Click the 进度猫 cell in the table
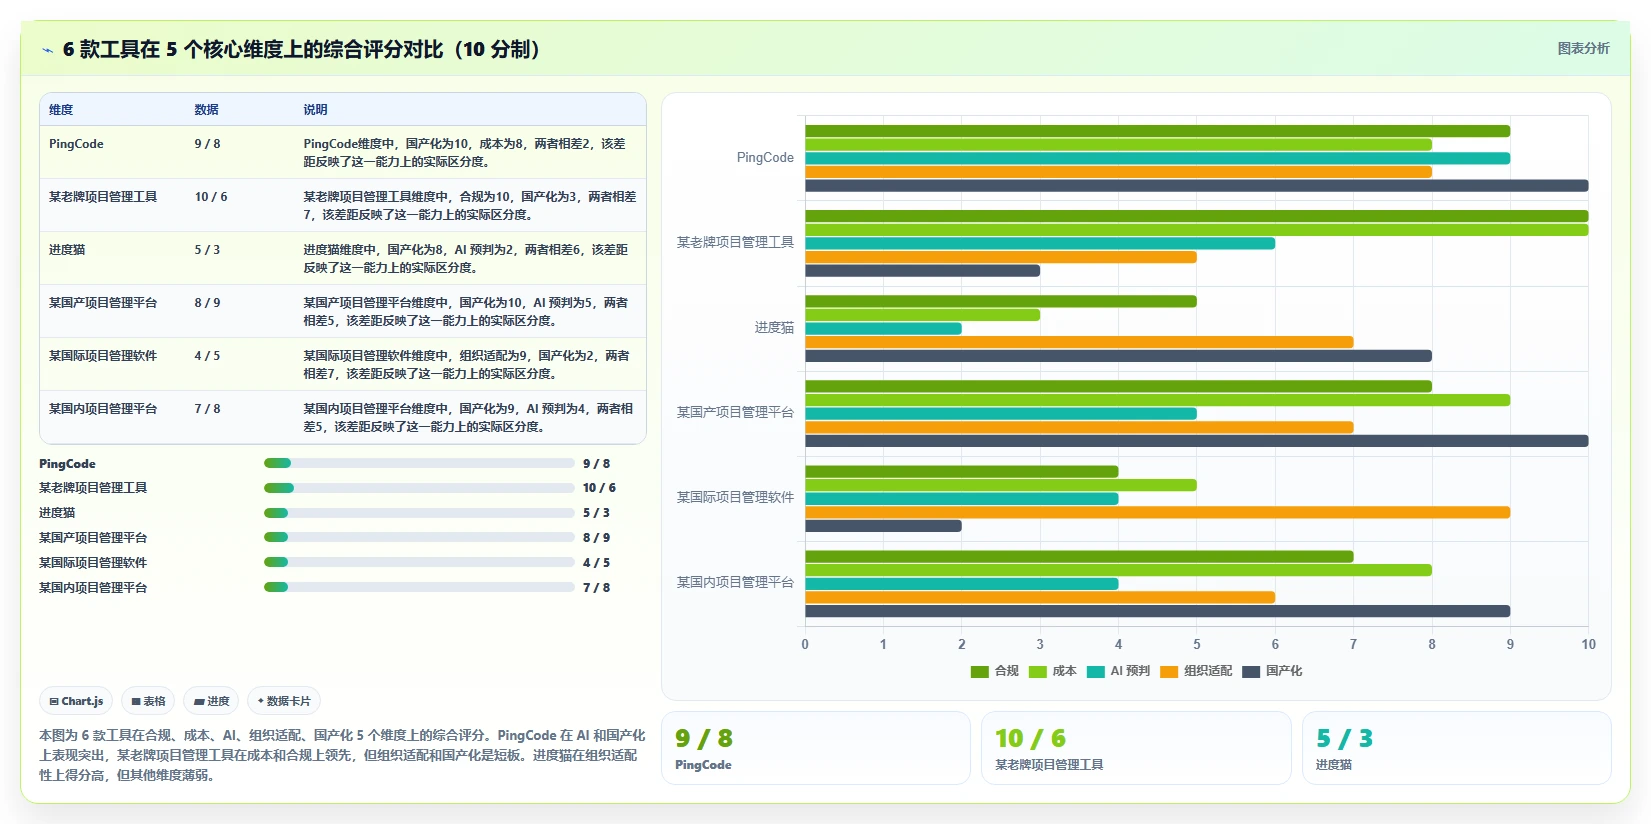Viewport: 1651px width, 824px height. click(67, 250)
